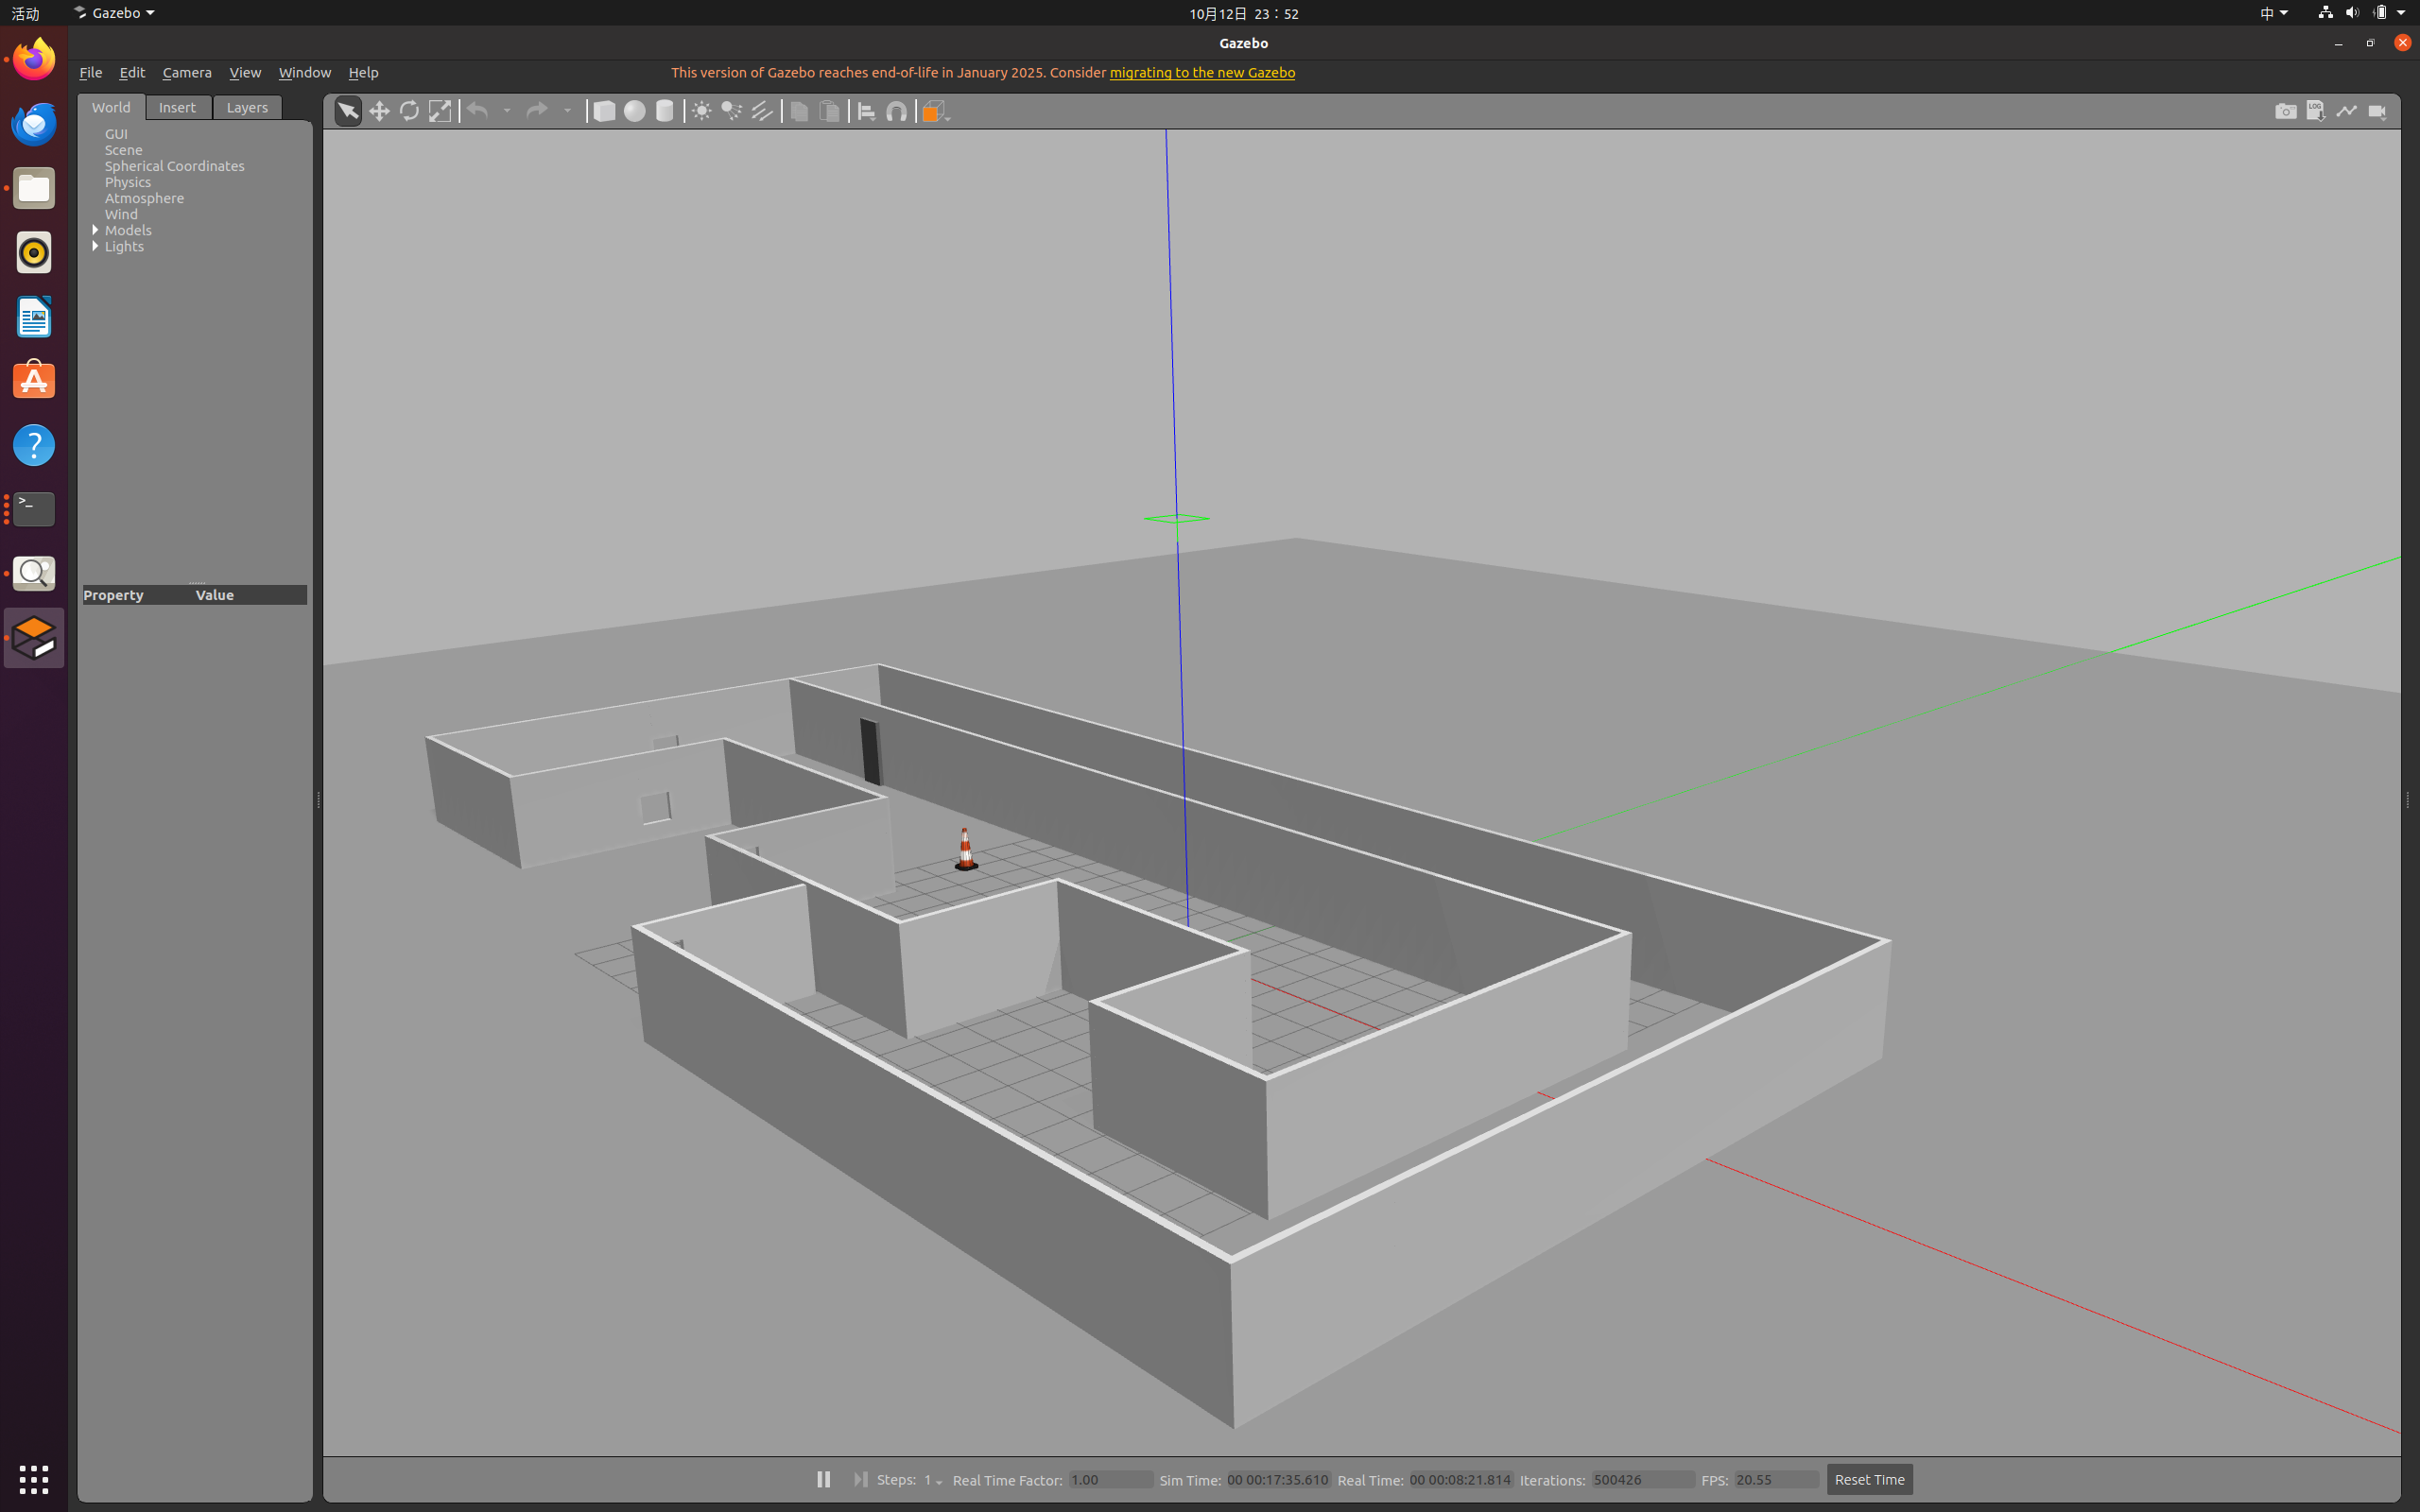Screen dimensions: 2420x1512
Task: Select the orange traffic cone in scene
Action: [x=965, y=850]
